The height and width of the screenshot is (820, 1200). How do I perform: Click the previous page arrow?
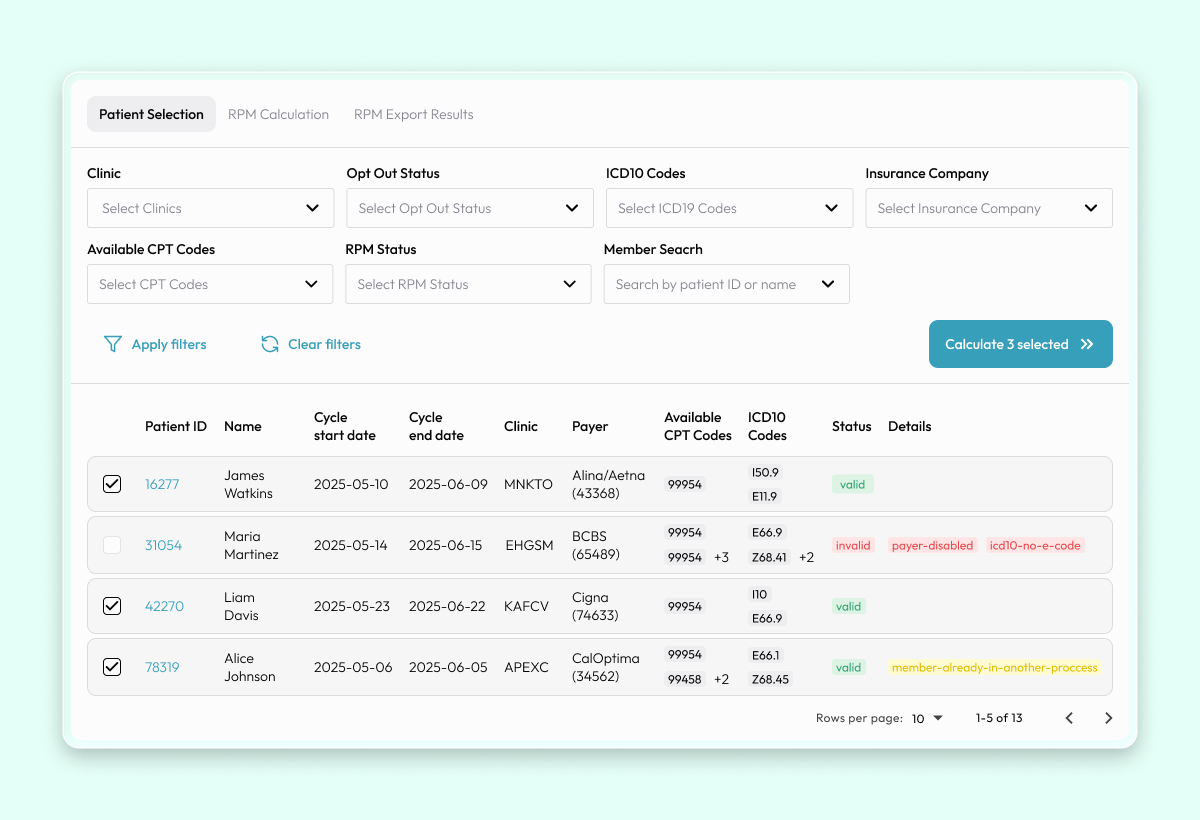(1069, 718)
